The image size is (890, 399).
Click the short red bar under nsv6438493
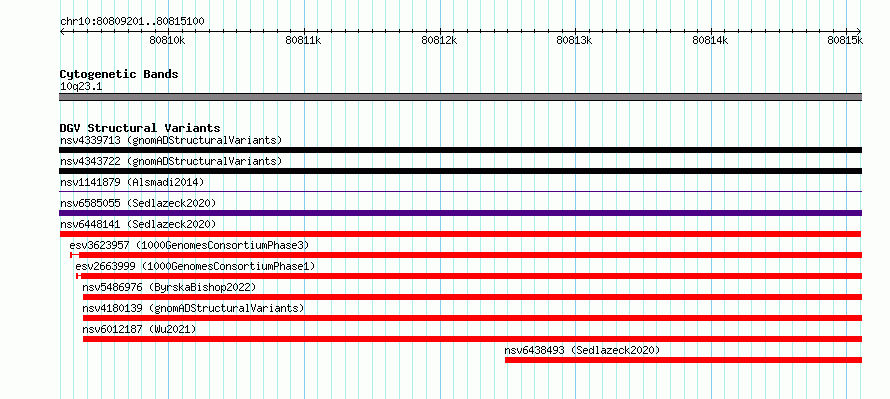(683, 360)
